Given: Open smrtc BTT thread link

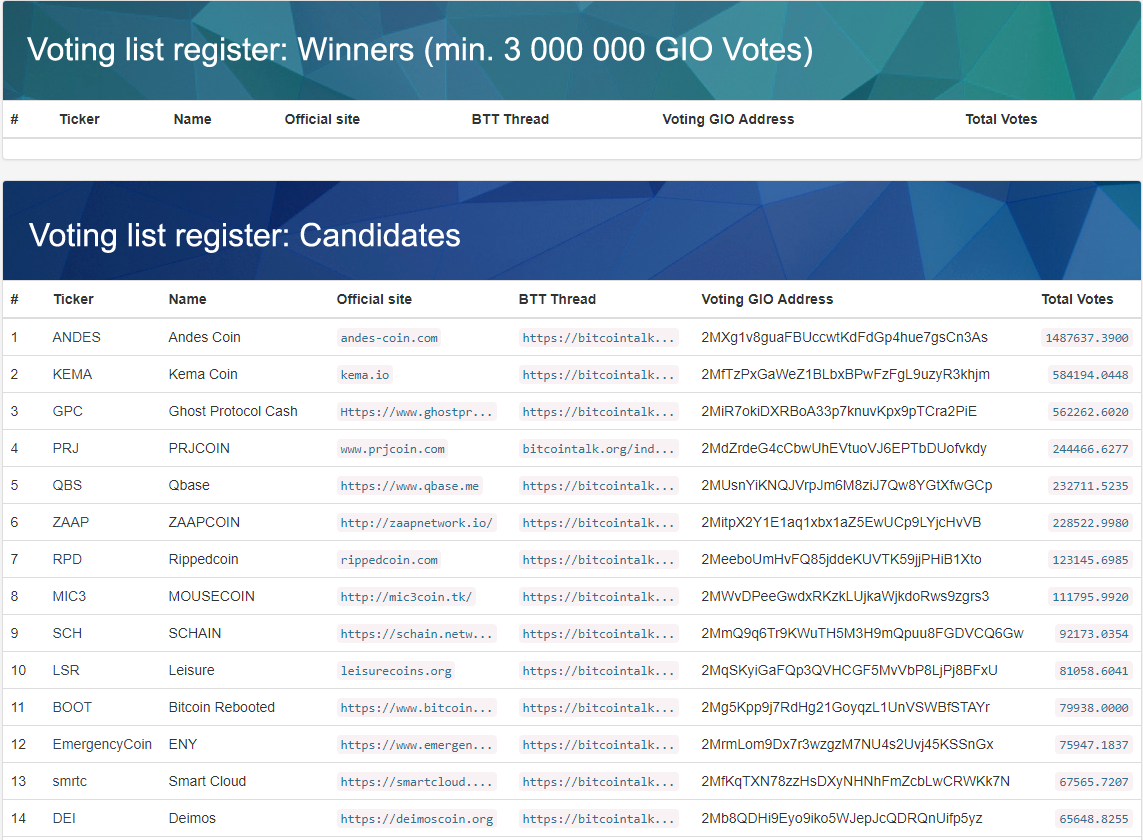Looking at the screenshot, I should [598, 782].
